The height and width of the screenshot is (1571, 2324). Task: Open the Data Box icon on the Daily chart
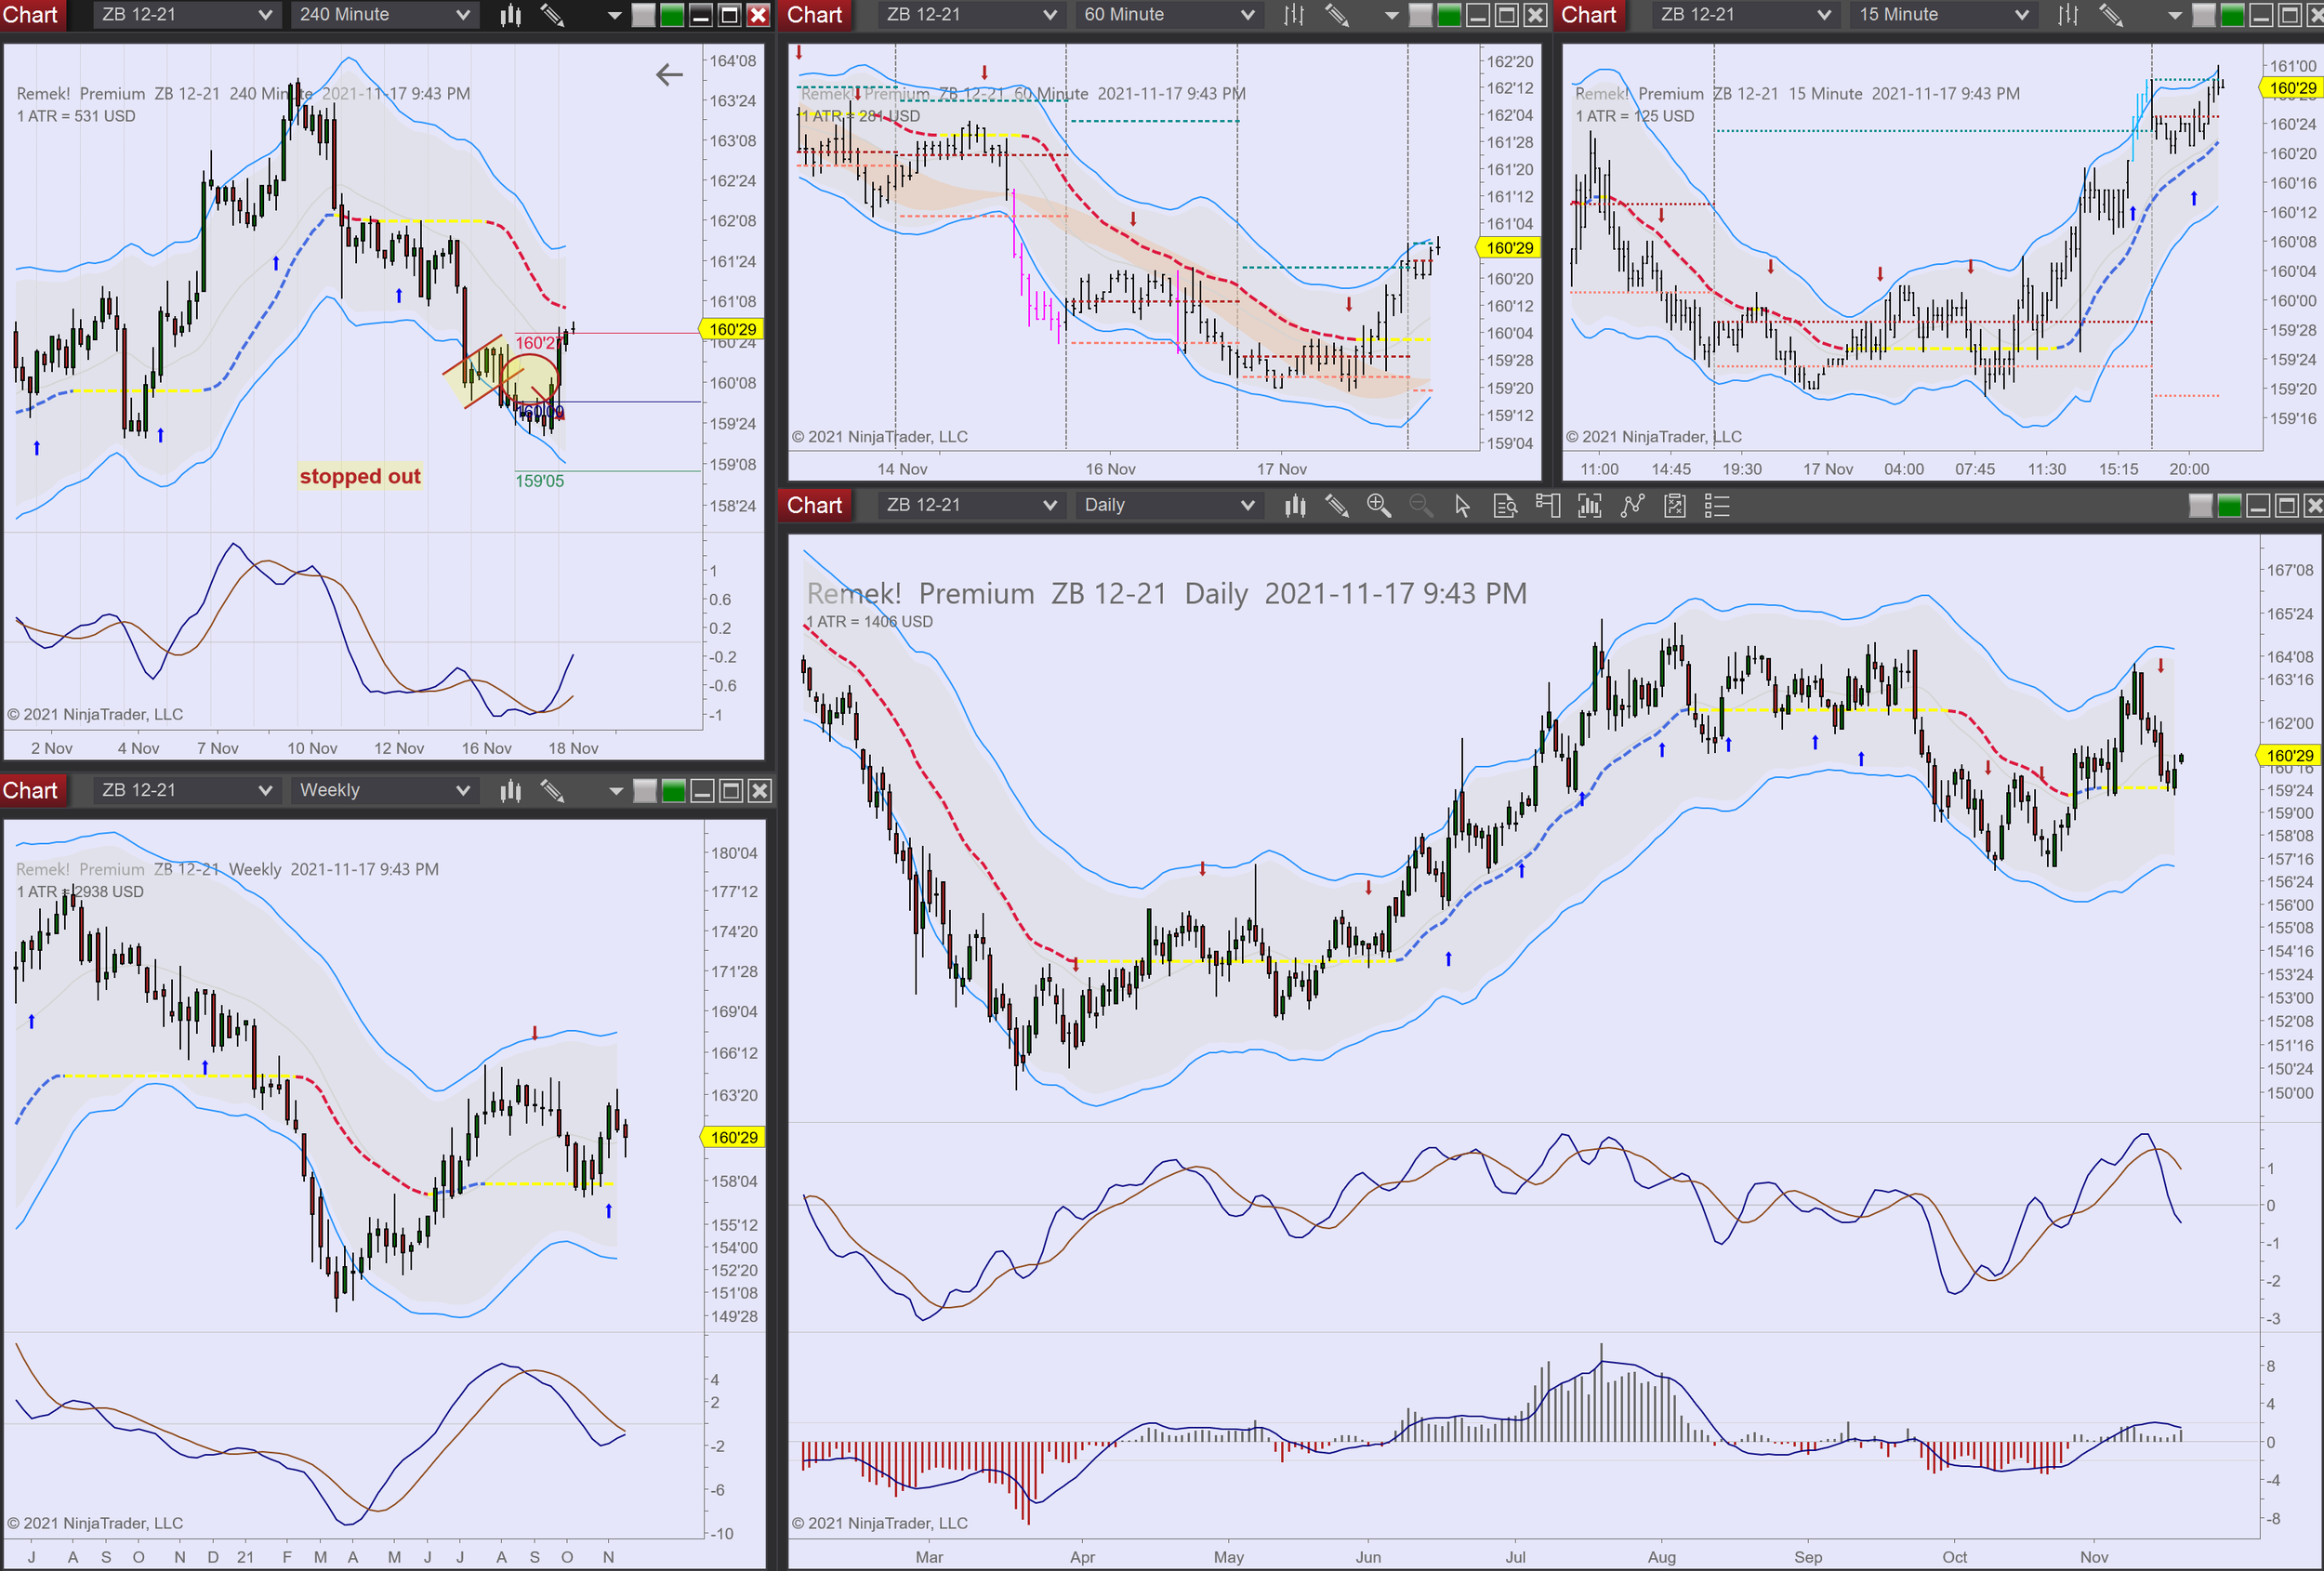click(1505, 506)
